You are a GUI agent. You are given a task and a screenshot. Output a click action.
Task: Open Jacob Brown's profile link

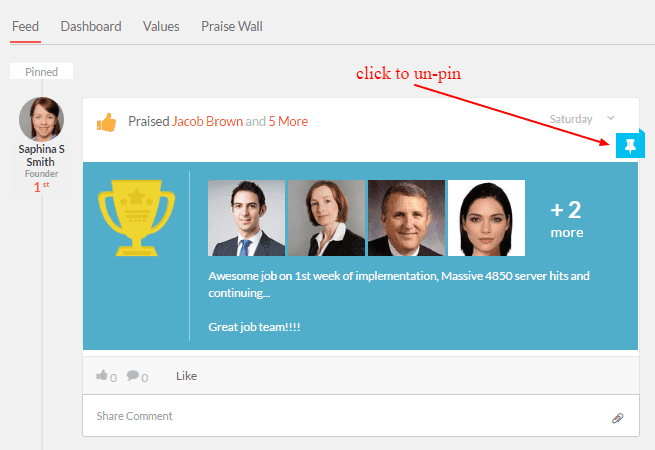tap(207, 122)
